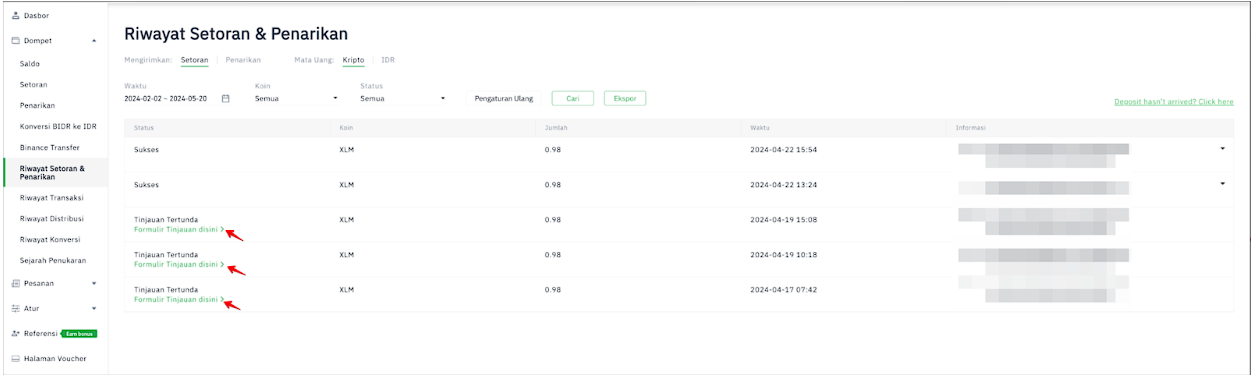Open Sejarah Penukaran in sidebar
Viewport: 1251px width, 378px height.
tap(52, 260)
